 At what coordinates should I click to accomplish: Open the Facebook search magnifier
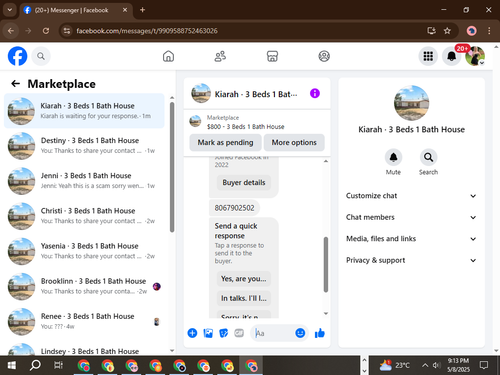(x=41, y=56)
